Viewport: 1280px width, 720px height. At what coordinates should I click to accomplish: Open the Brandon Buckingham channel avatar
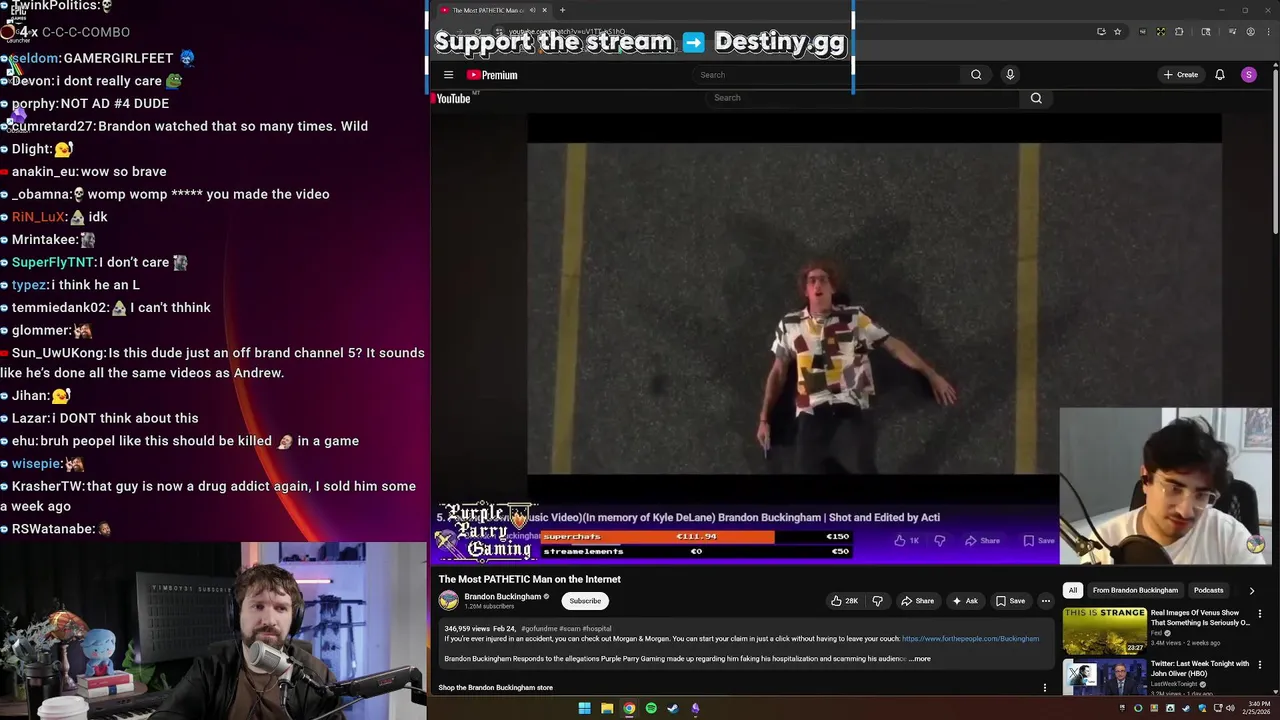tap(448, 600)
